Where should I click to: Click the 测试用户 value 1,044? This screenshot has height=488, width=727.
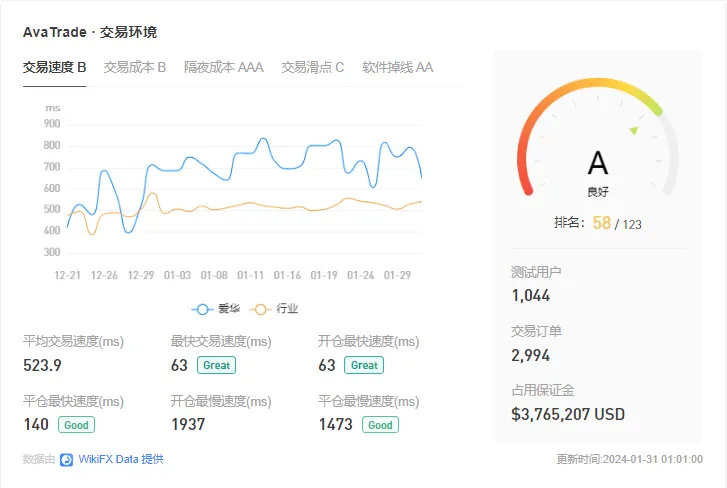click(531, 296)
